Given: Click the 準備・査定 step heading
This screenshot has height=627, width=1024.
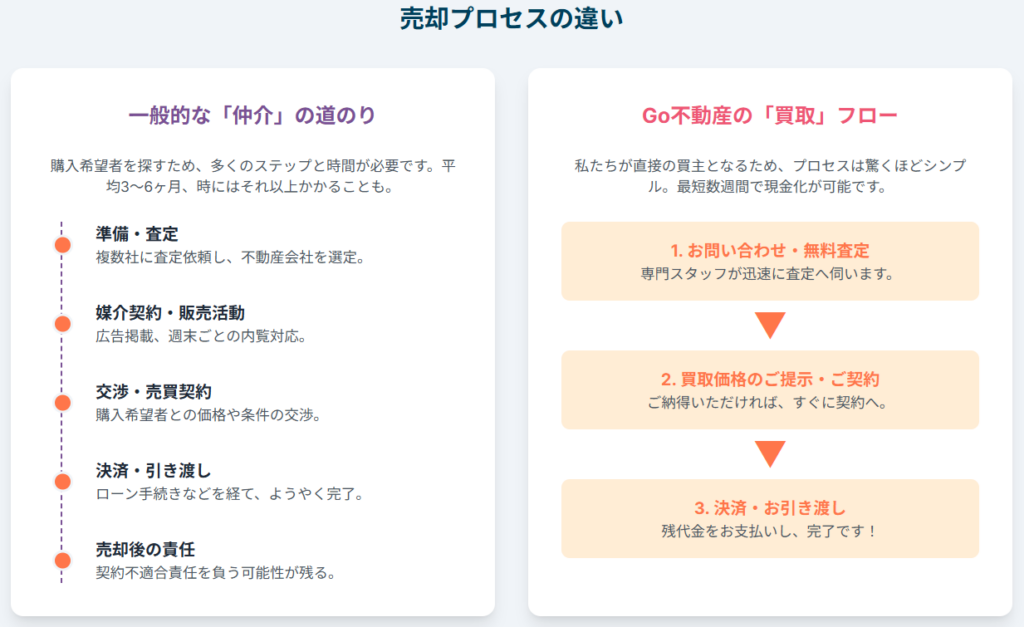Looking at the screenshot, I should 137,234.
